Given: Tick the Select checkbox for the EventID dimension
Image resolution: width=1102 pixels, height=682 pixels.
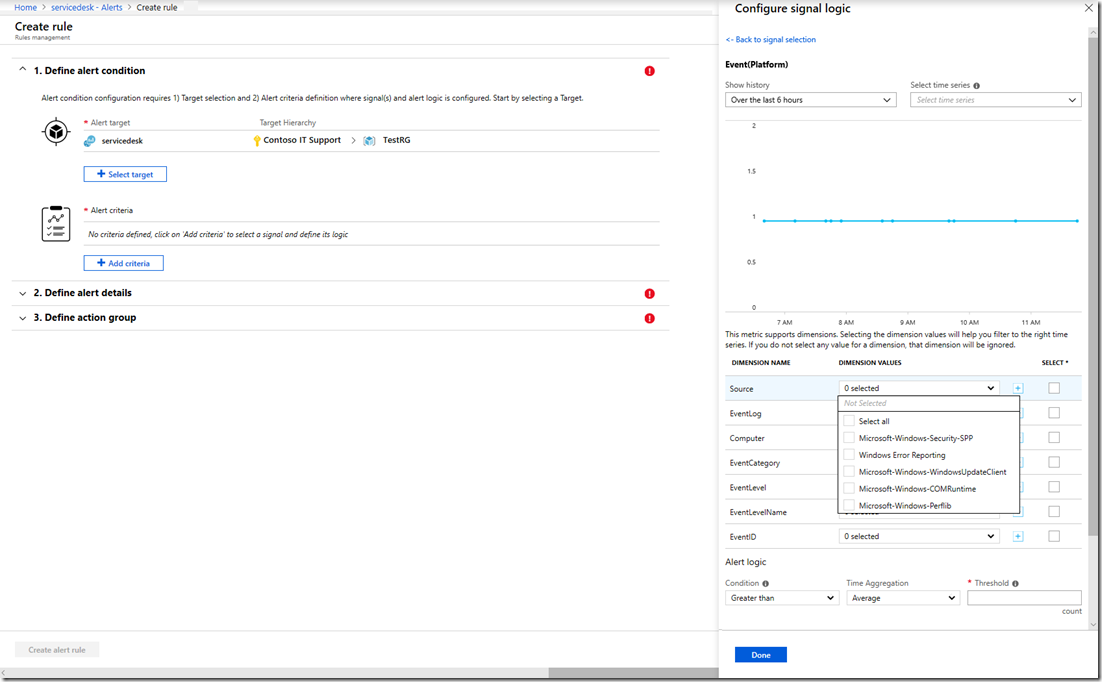Looking at the screenshot, I should [1054, 536].
